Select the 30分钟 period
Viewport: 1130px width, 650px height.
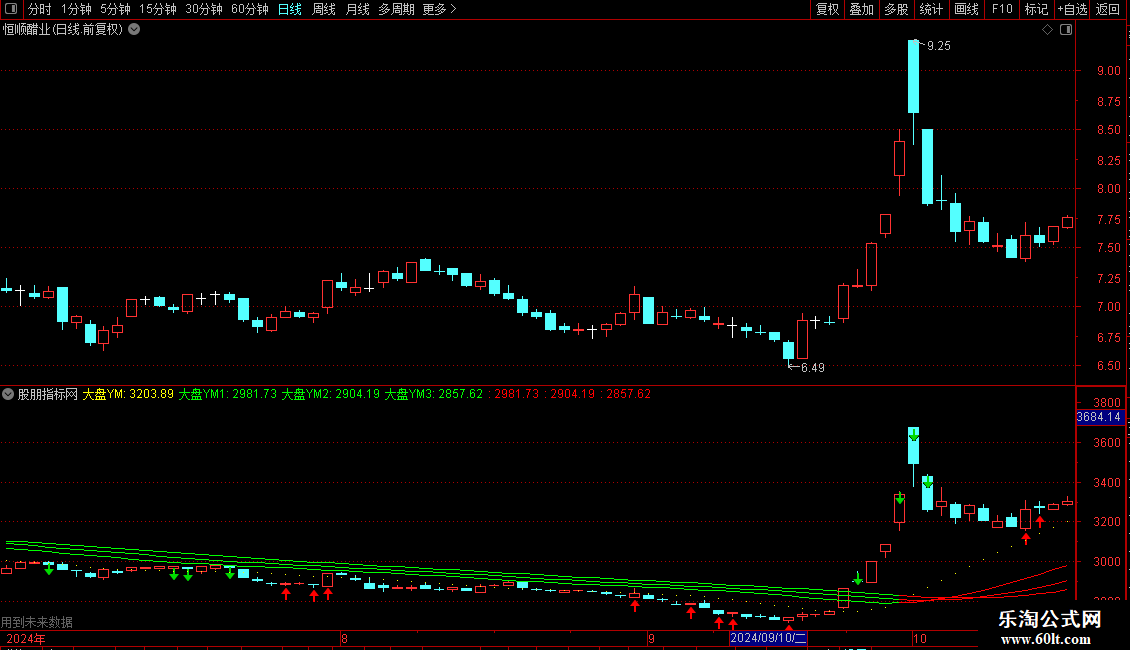coord(204,9)
